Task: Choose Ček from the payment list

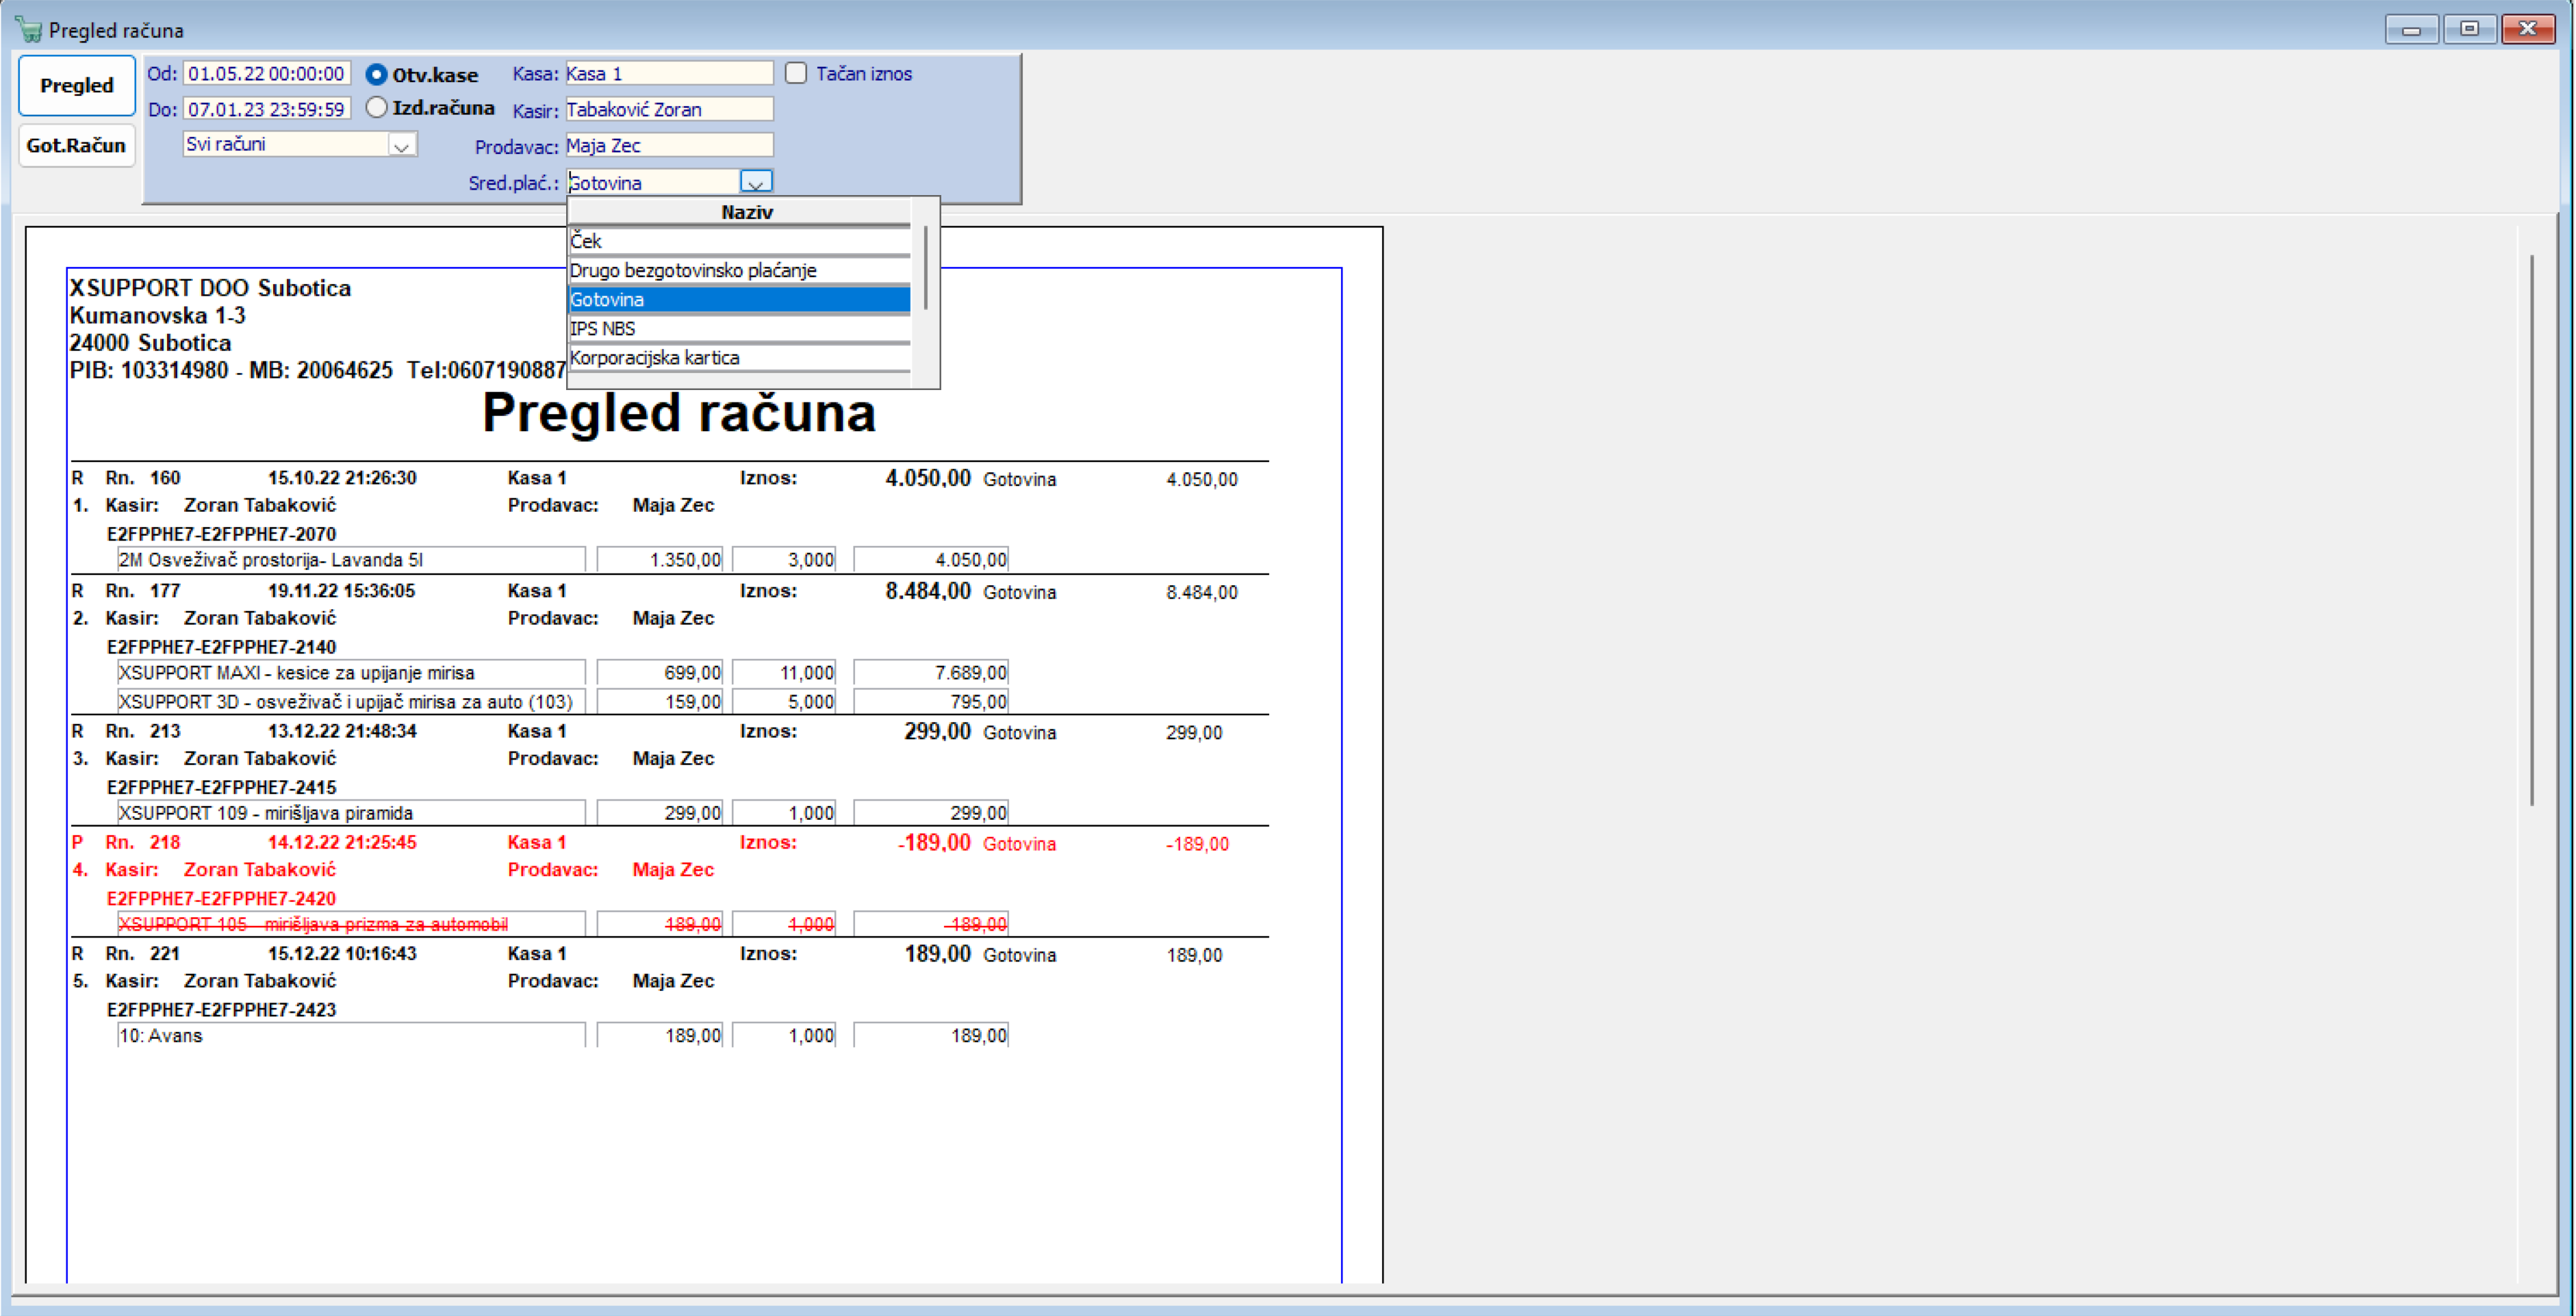Action: click(x=739, y=241)
